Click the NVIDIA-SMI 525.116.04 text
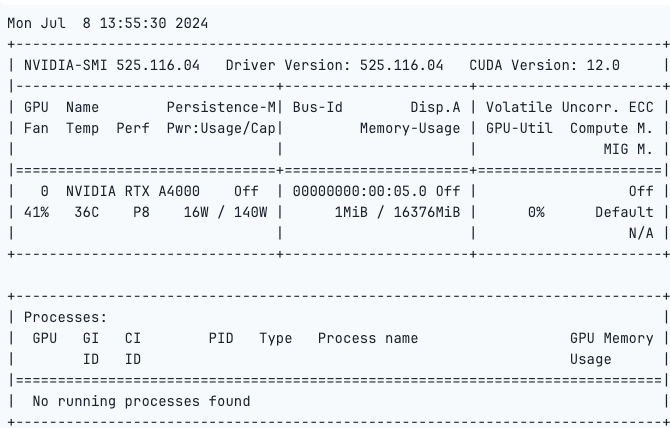The width and height of the screenshot is (670, 428). point(112,65)
